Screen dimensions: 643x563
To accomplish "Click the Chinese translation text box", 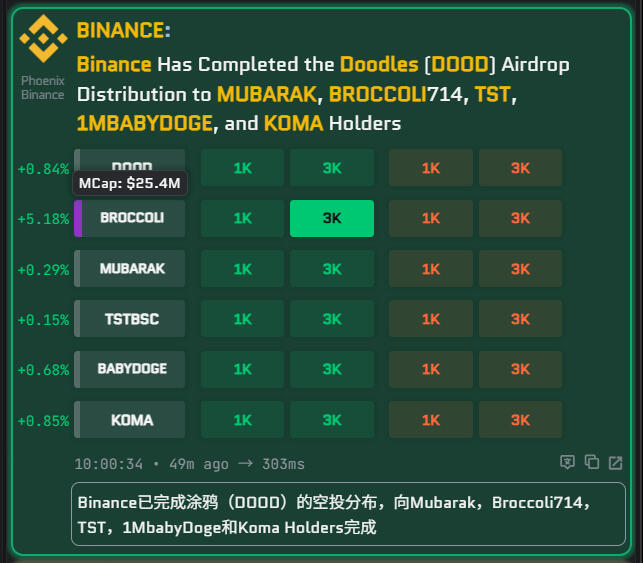I will tap(348, 514).
